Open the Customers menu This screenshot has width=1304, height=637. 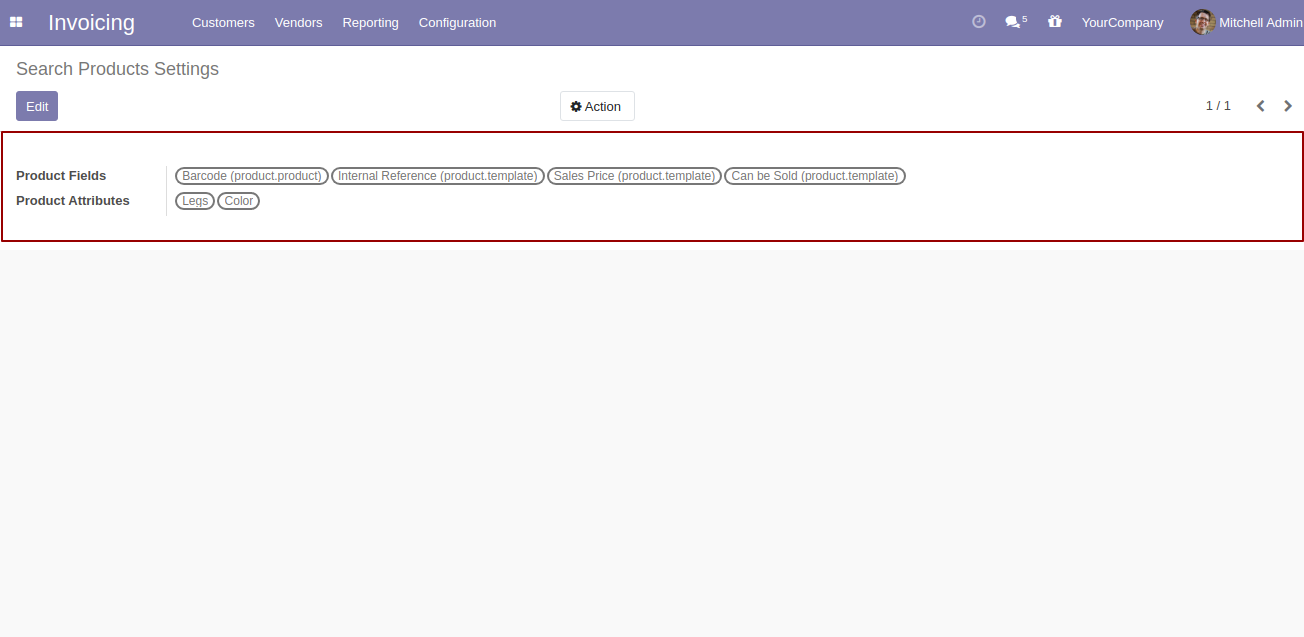(223, 22)
